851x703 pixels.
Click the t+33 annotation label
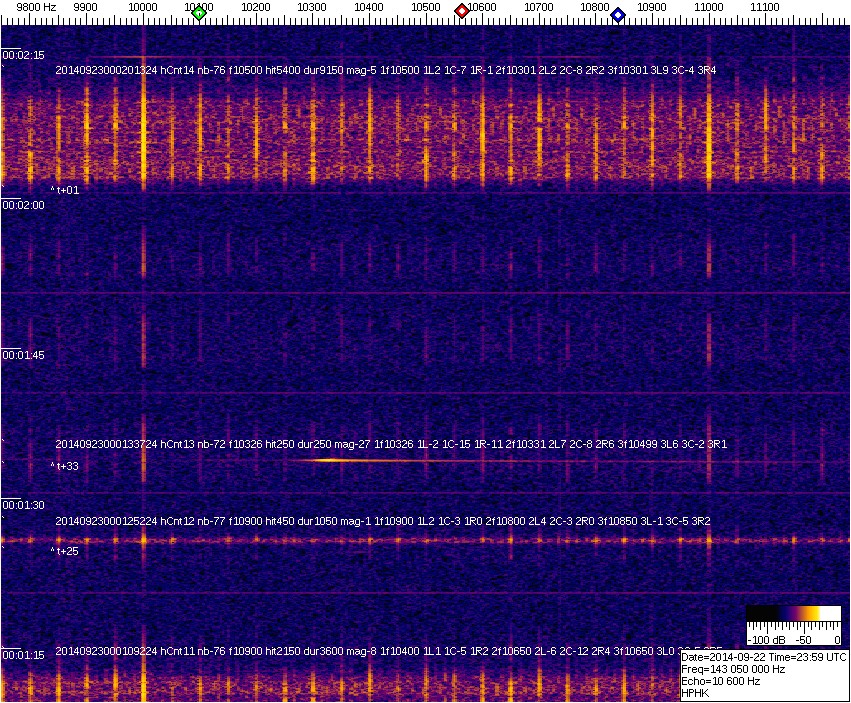click(66, 466)
